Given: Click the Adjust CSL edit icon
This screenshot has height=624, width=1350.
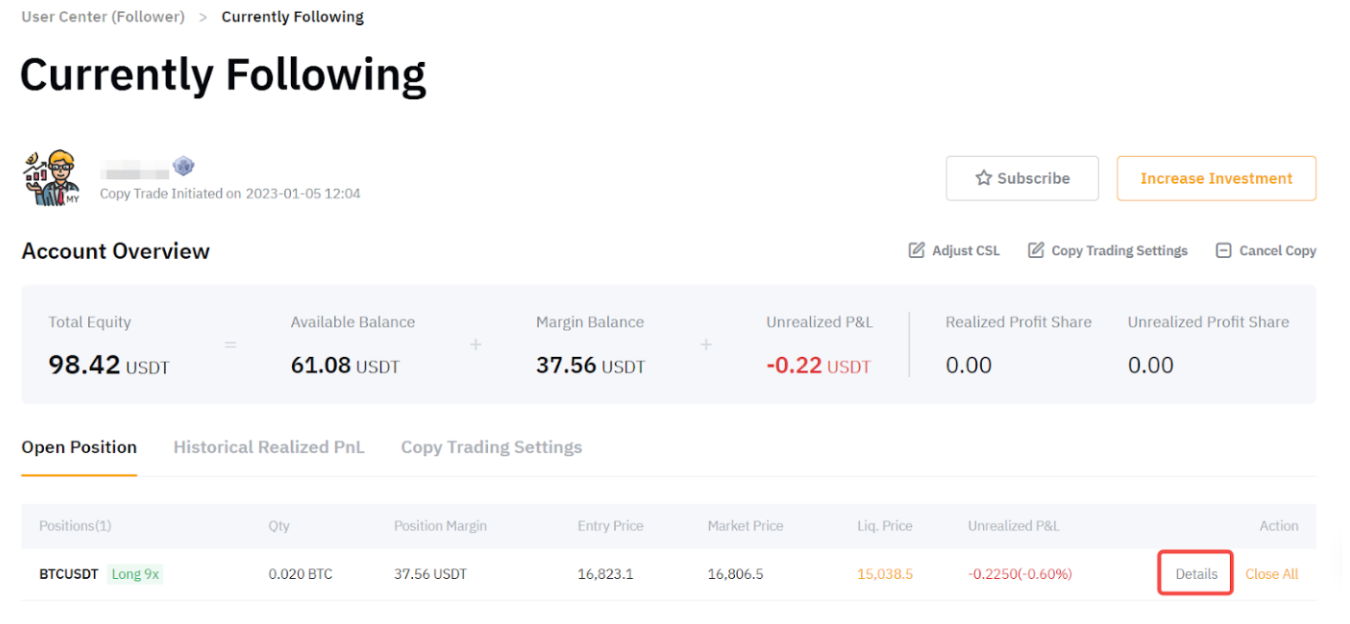Looking at the screenshot, I should pyautogui.click(x=916, y=250).
